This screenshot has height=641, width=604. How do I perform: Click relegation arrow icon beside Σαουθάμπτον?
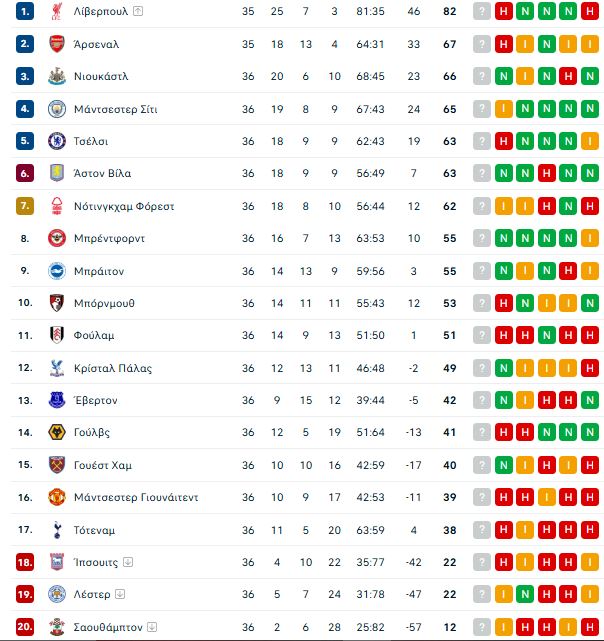click(x=152, y=626)
